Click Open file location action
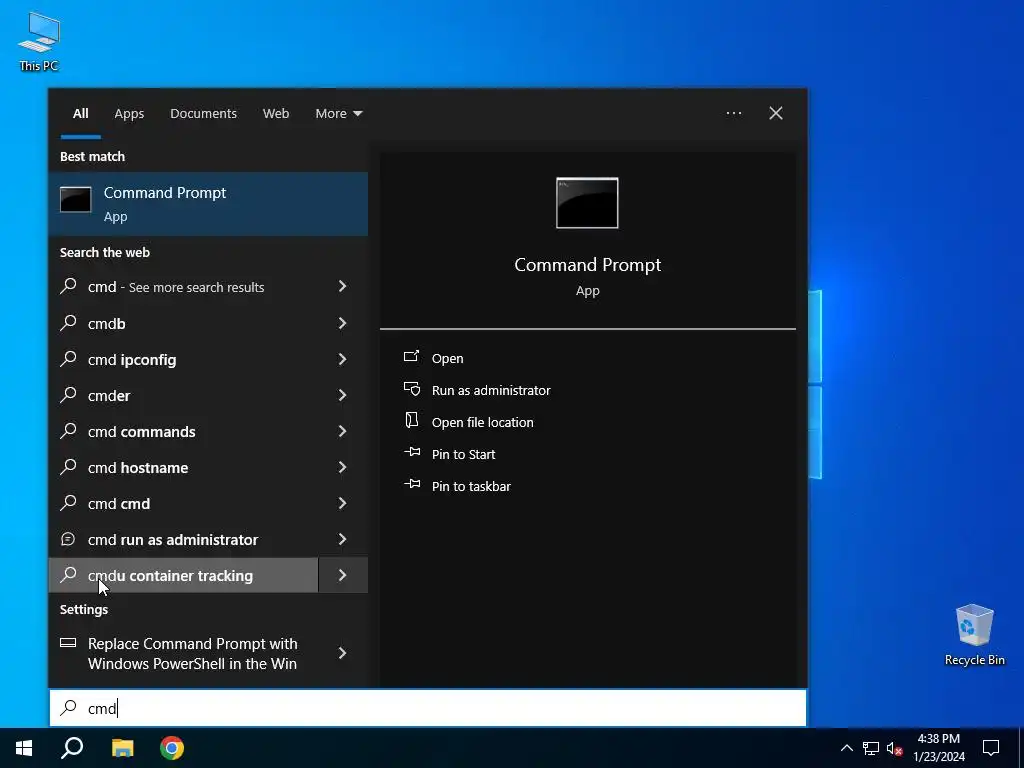Screen dimensions: 1024x768 point(483,423)
